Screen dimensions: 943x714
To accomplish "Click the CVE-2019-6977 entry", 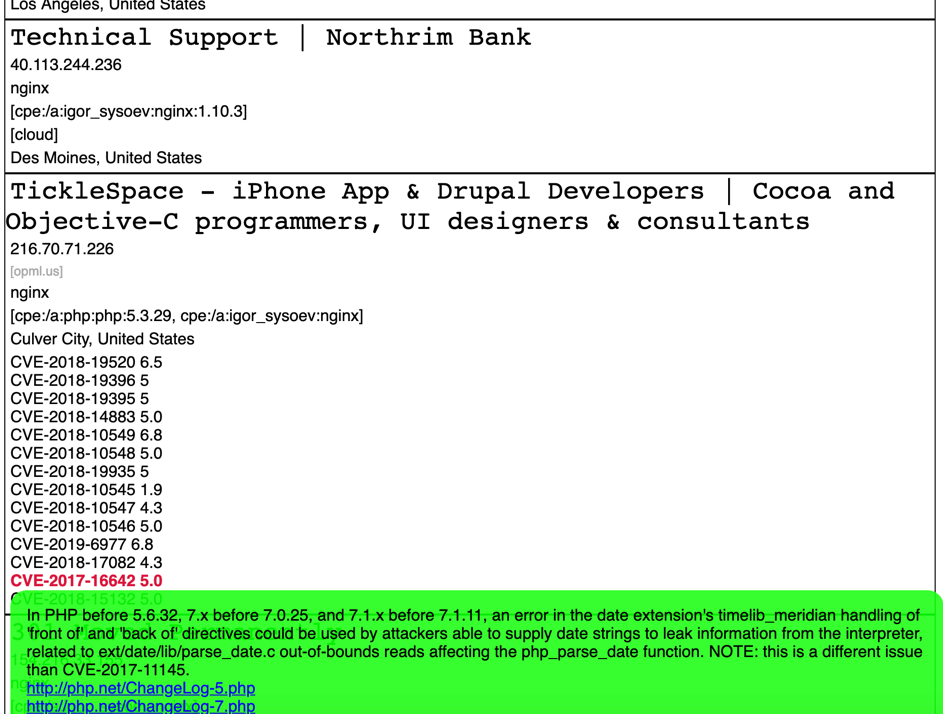I will (x=82, y=544).
